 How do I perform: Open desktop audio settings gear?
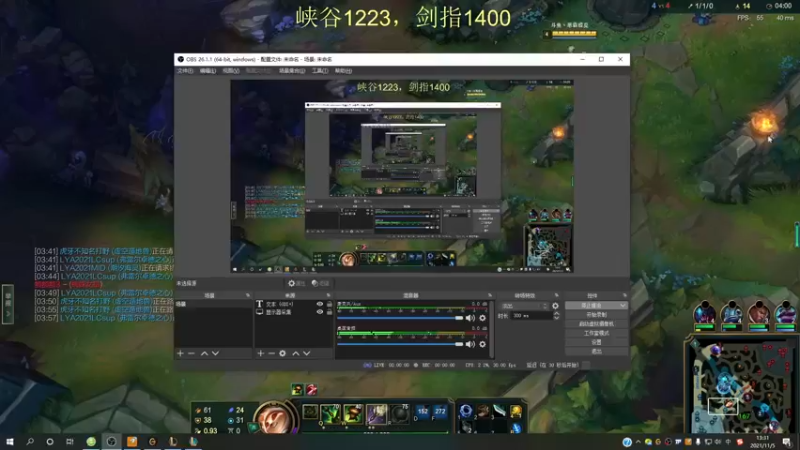(483, 344)
